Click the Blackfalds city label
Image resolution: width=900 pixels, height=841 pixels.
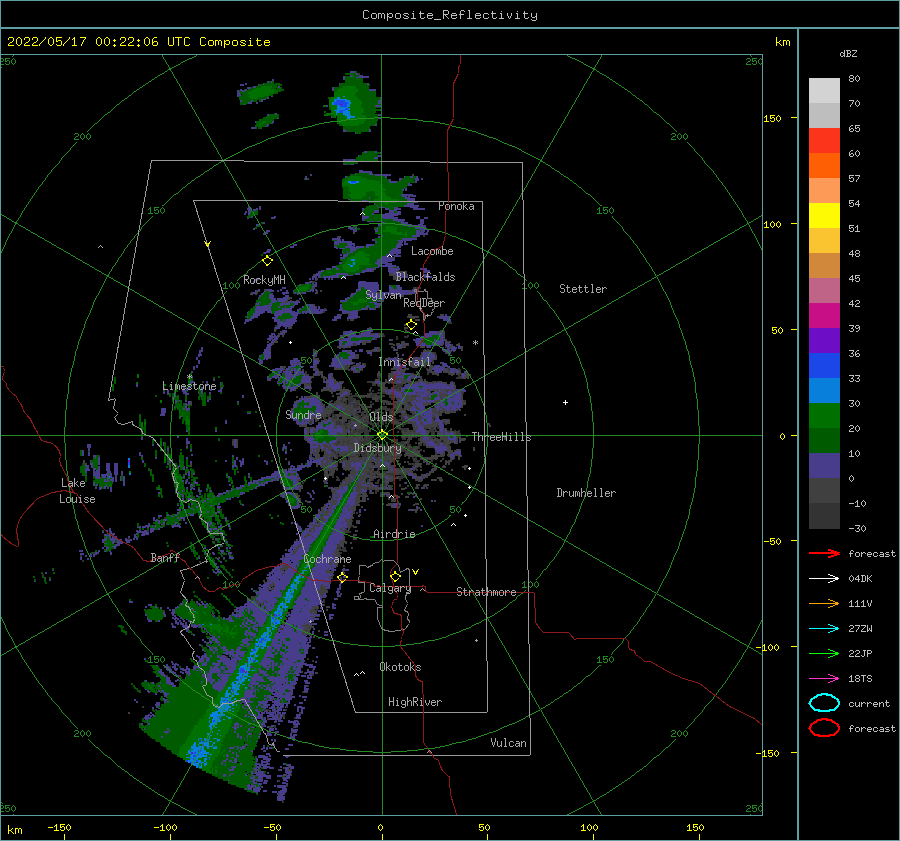point(425,277)
